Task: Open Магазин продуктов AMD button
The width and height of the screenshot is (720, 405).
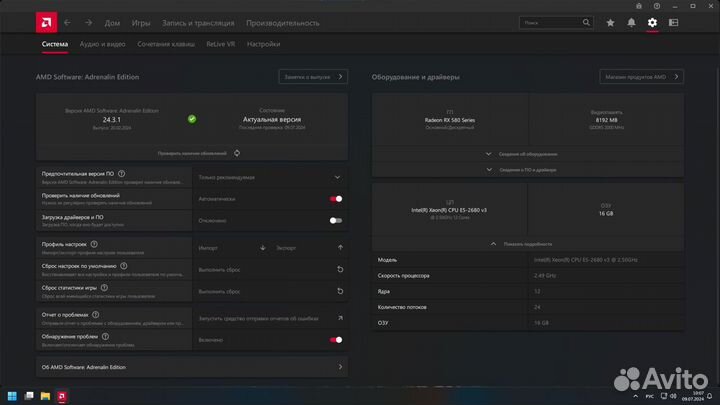Action: pyautogui.click(x=641, y=77)
